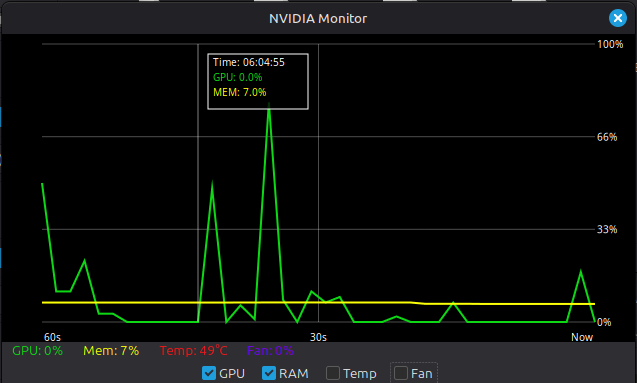This screenshot has width=637, height=383.
Task: Close the NVIDIA Monitor window
Action: click(618, 18)
